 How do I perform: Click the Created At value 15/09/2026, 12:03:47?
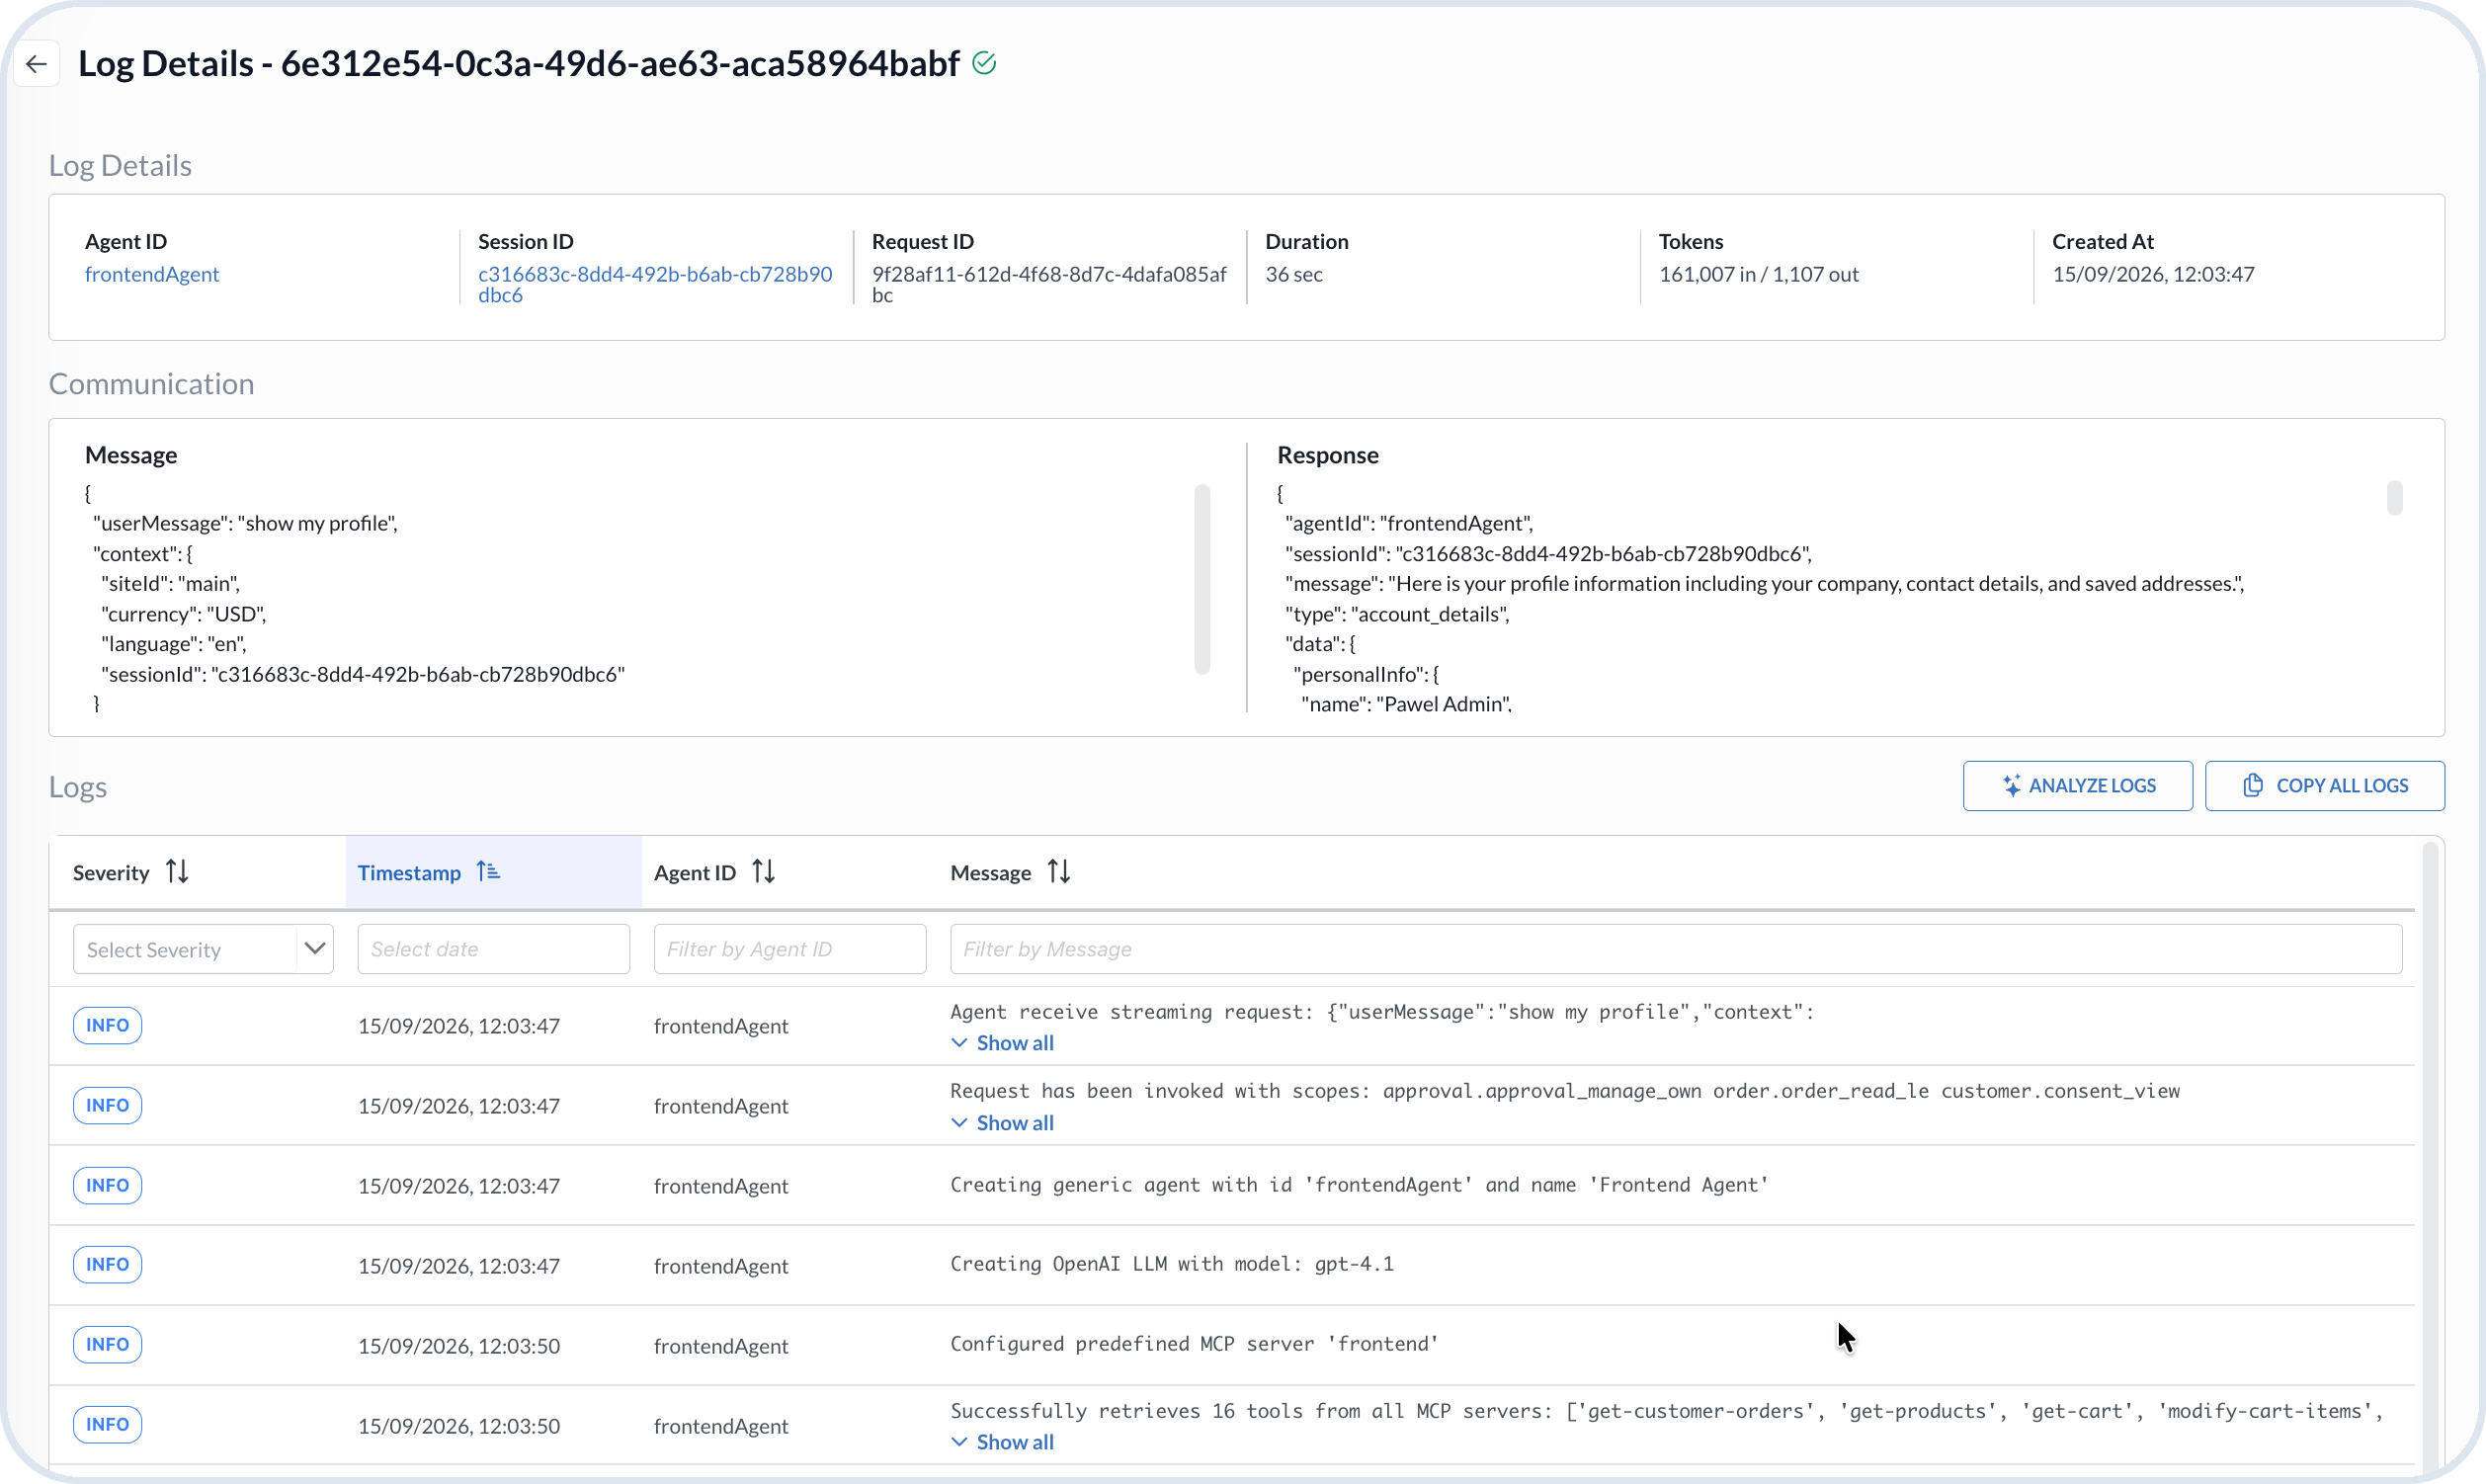click(2154, 274)
